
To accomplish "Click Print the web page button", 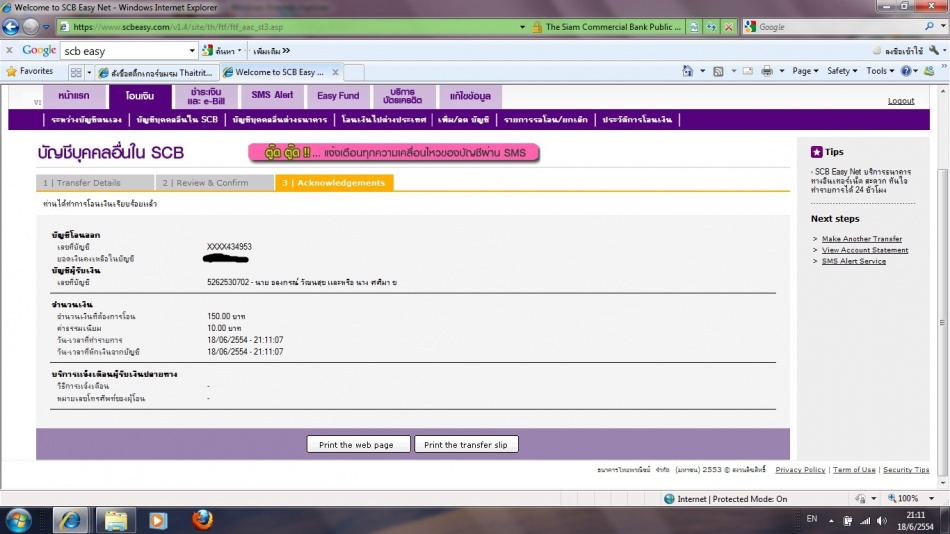I will point(356,445).
